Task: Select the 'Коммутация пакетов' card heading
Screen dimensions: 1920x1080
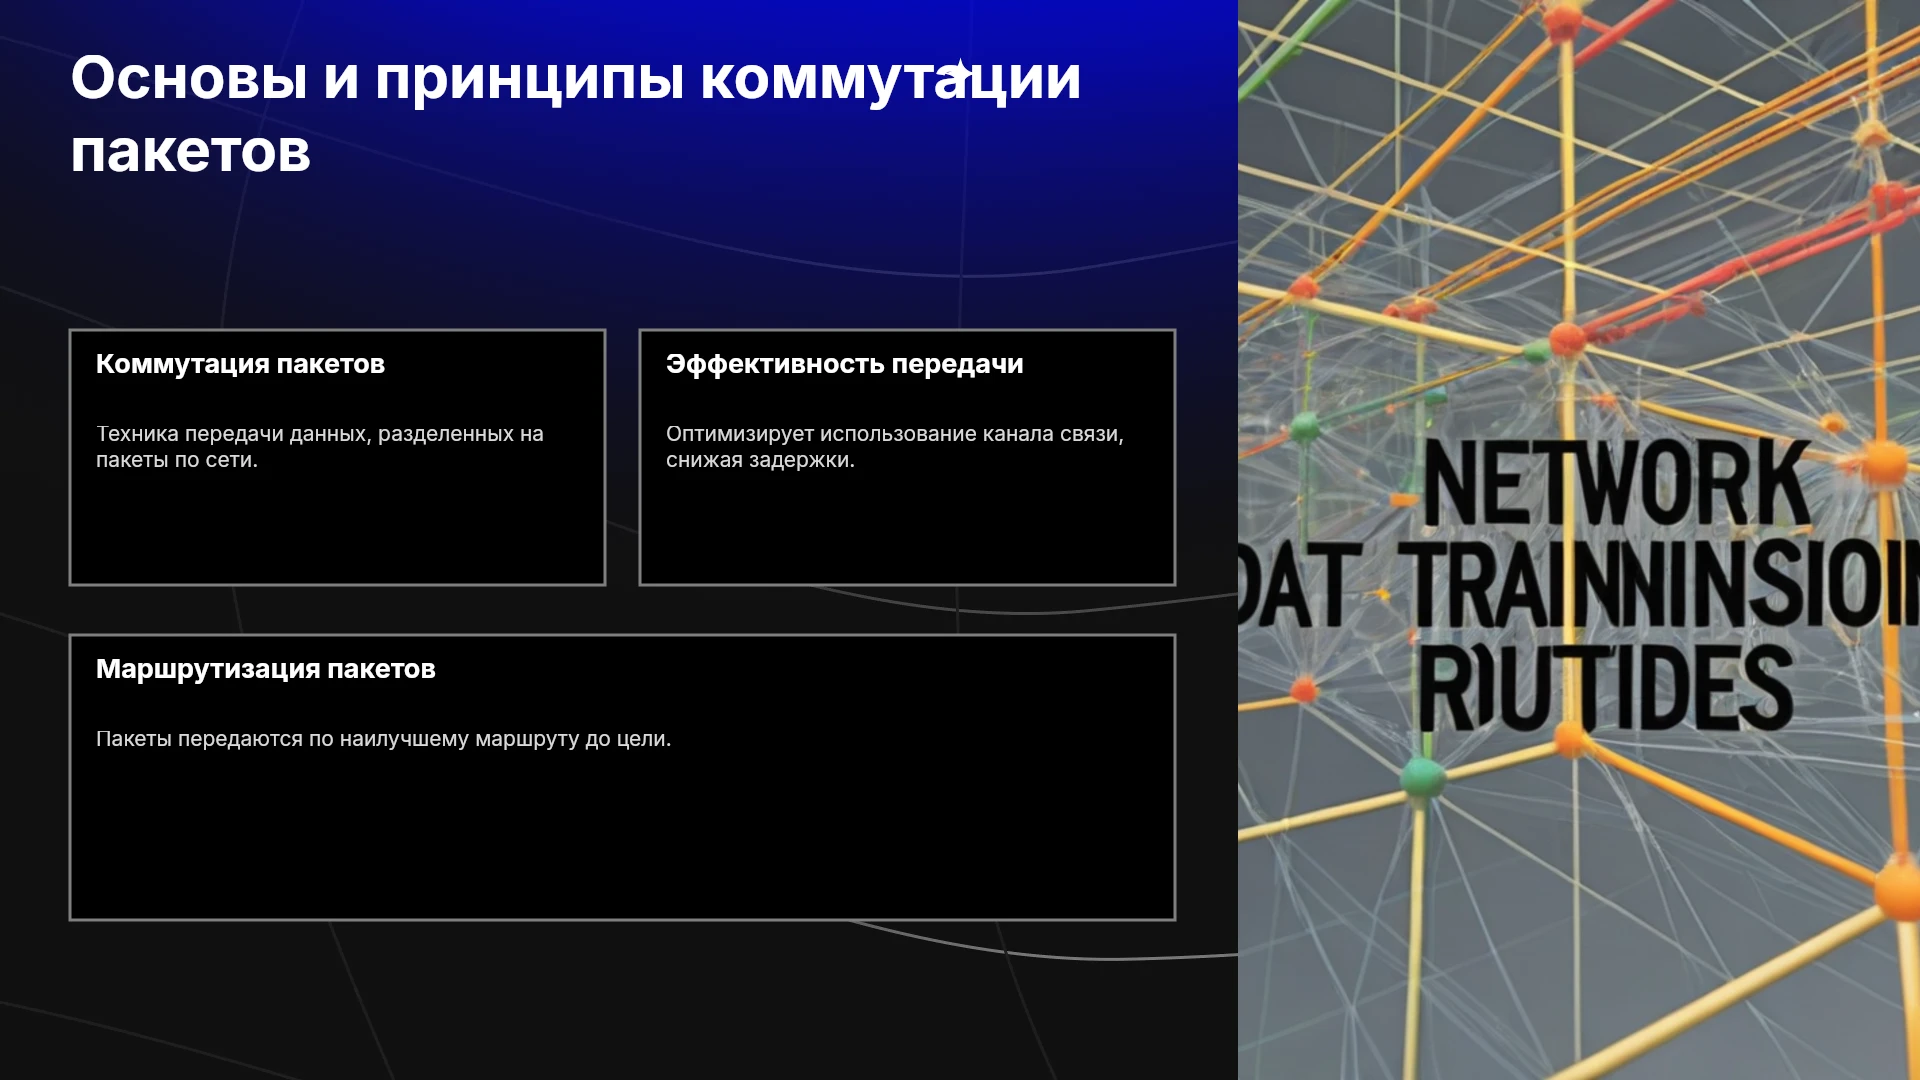Action: [x=240, y=364]
